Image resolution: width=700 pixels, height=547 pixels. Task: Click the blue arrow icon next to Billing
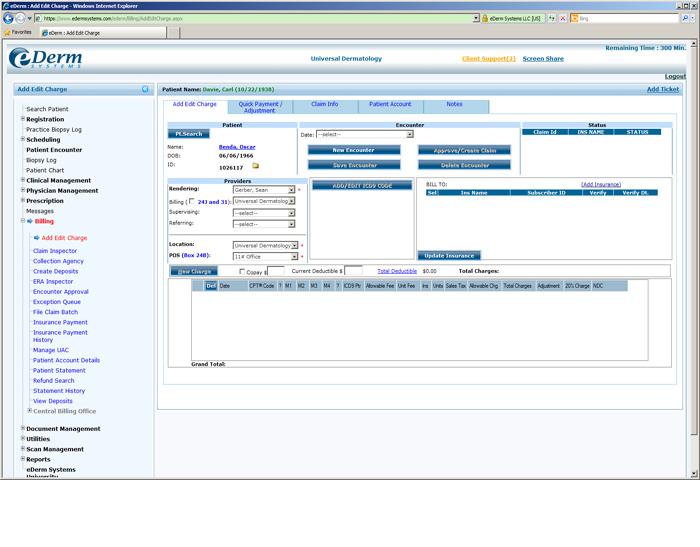pyautogui.click(x=30, y=221)
